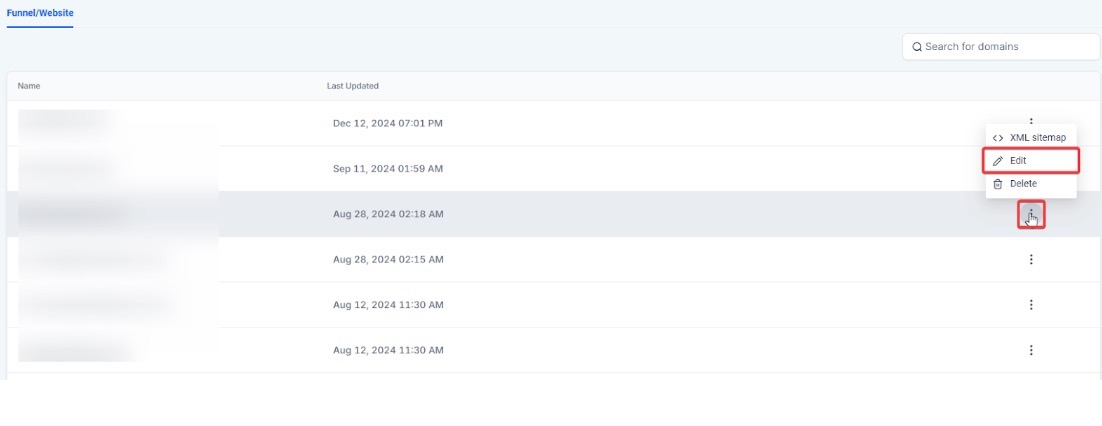Click the three-dot menu on the highlighted Aug 28 02:18 AM row
Viewport: 1102px width, 426px height.
pos(1031,214)
